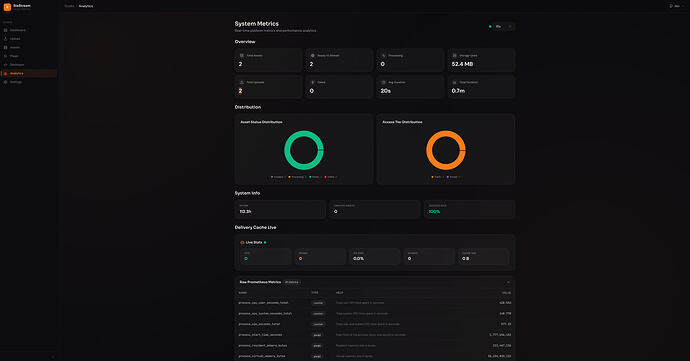The image size is (690, 361).
Task: Click the Studio breadcrumb link
Action: [x=69, y=6]
